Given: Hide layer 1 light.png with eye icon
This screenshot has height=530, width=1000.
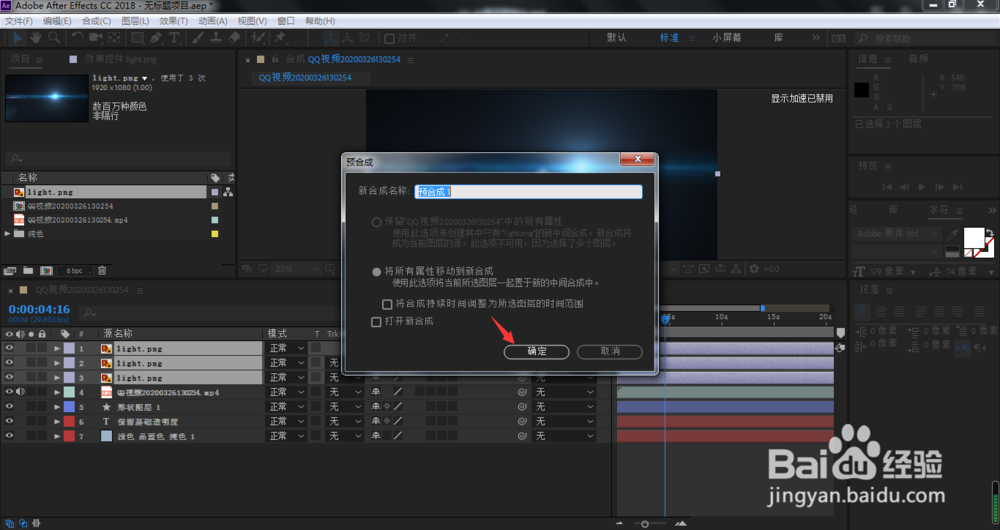Looking at the screenshot, I should pos(9,348).
